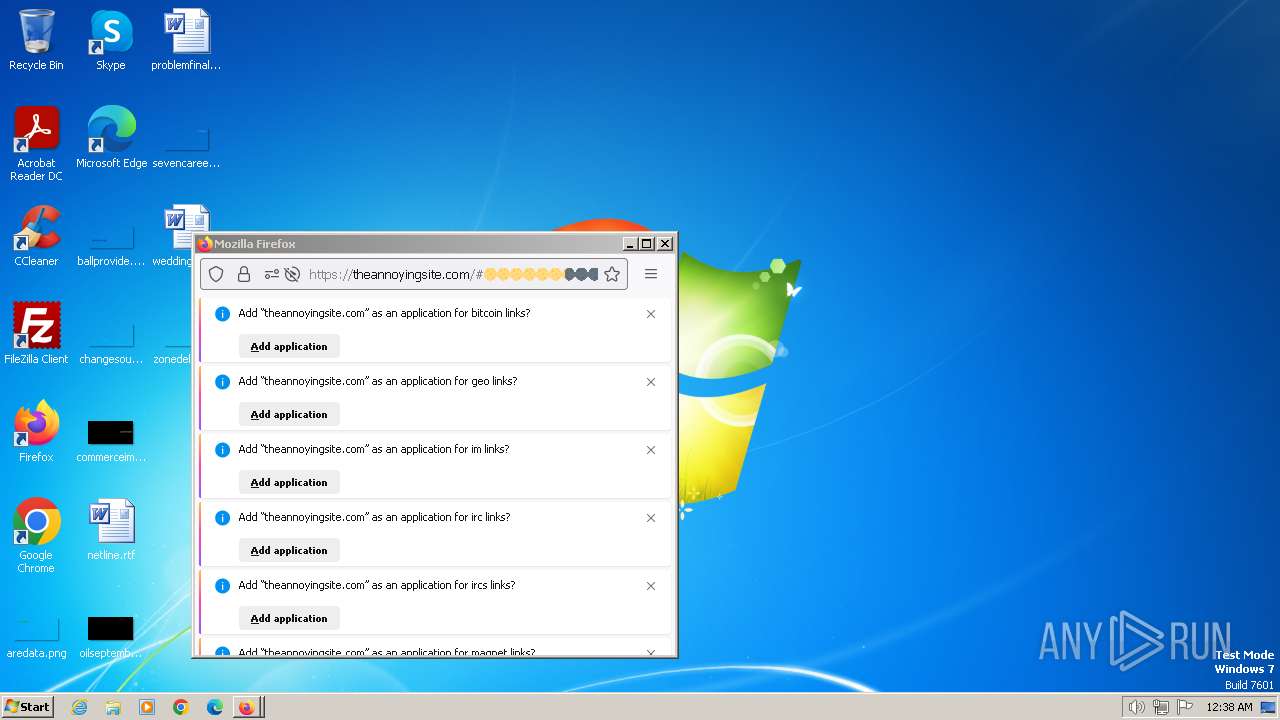Open the volume control in system tray

[1136, 707]
